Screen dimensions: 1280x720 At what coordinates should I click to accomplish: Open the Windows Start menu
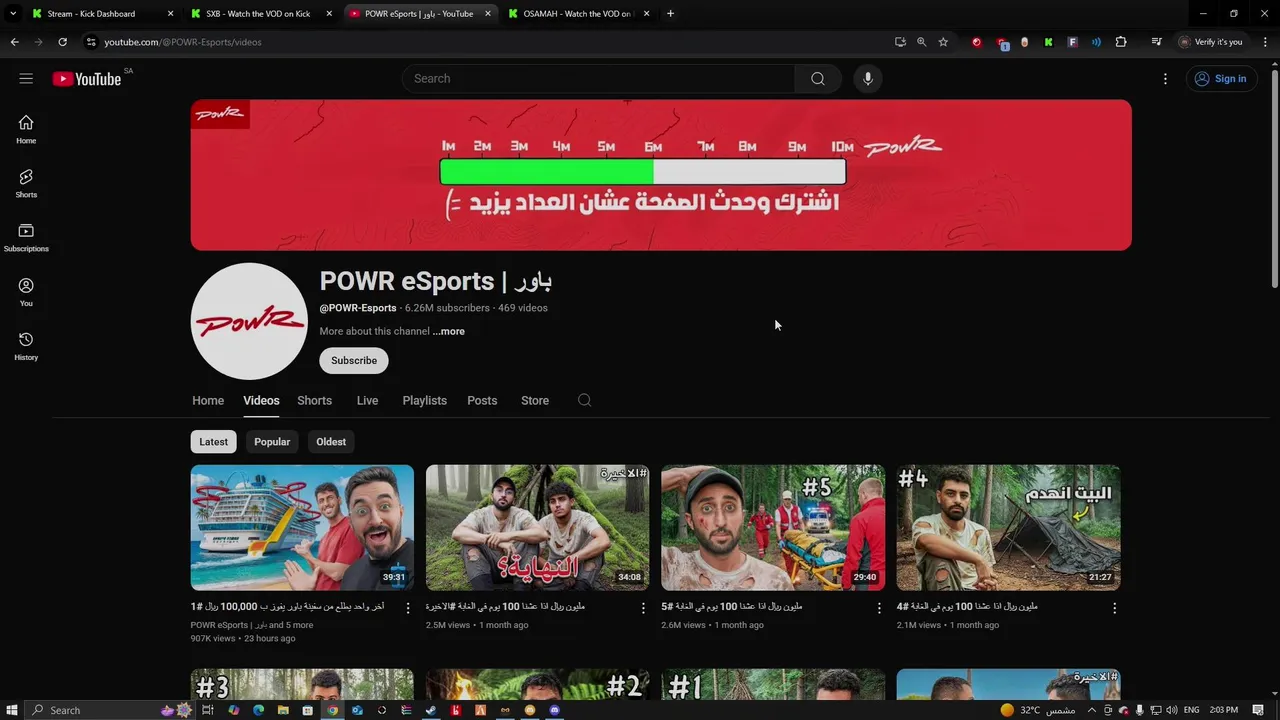click(12, 710)
